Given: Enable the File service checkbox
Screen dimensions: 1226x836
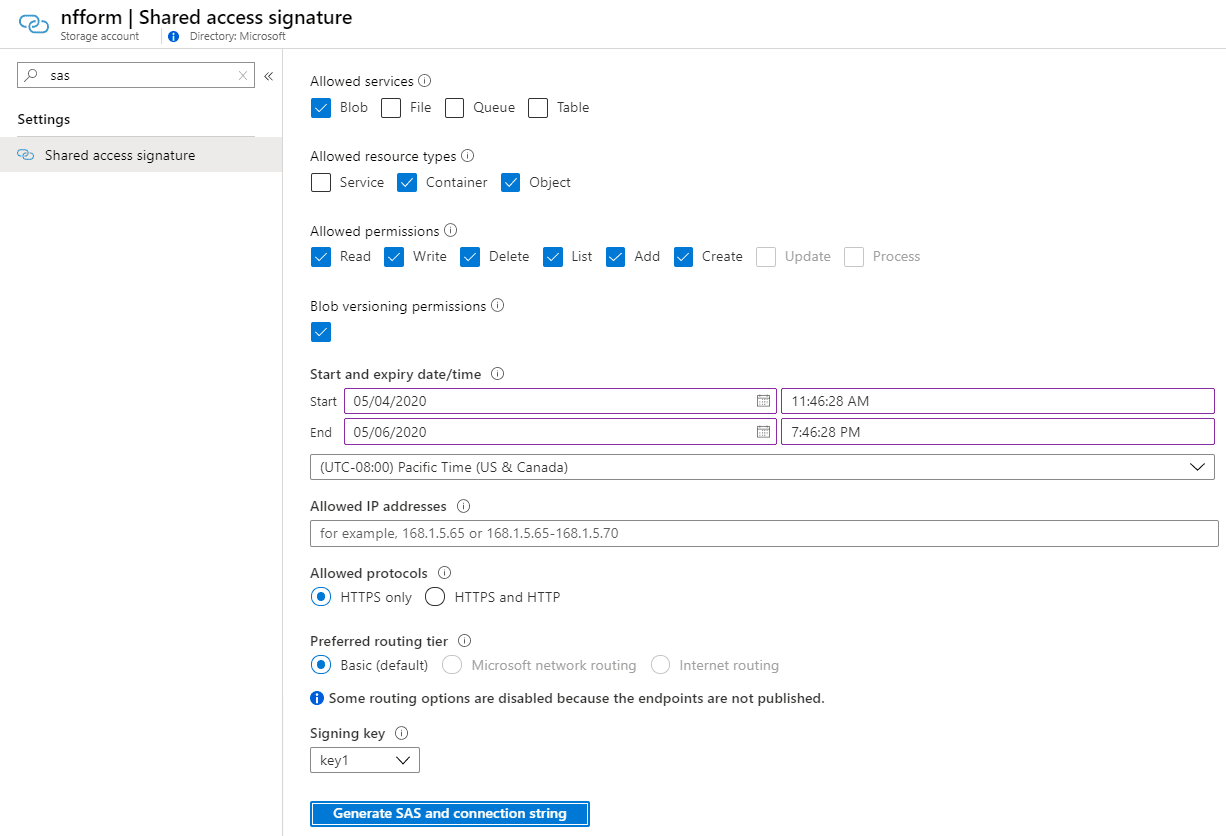Looking at the screenshot, I should 390,107.
